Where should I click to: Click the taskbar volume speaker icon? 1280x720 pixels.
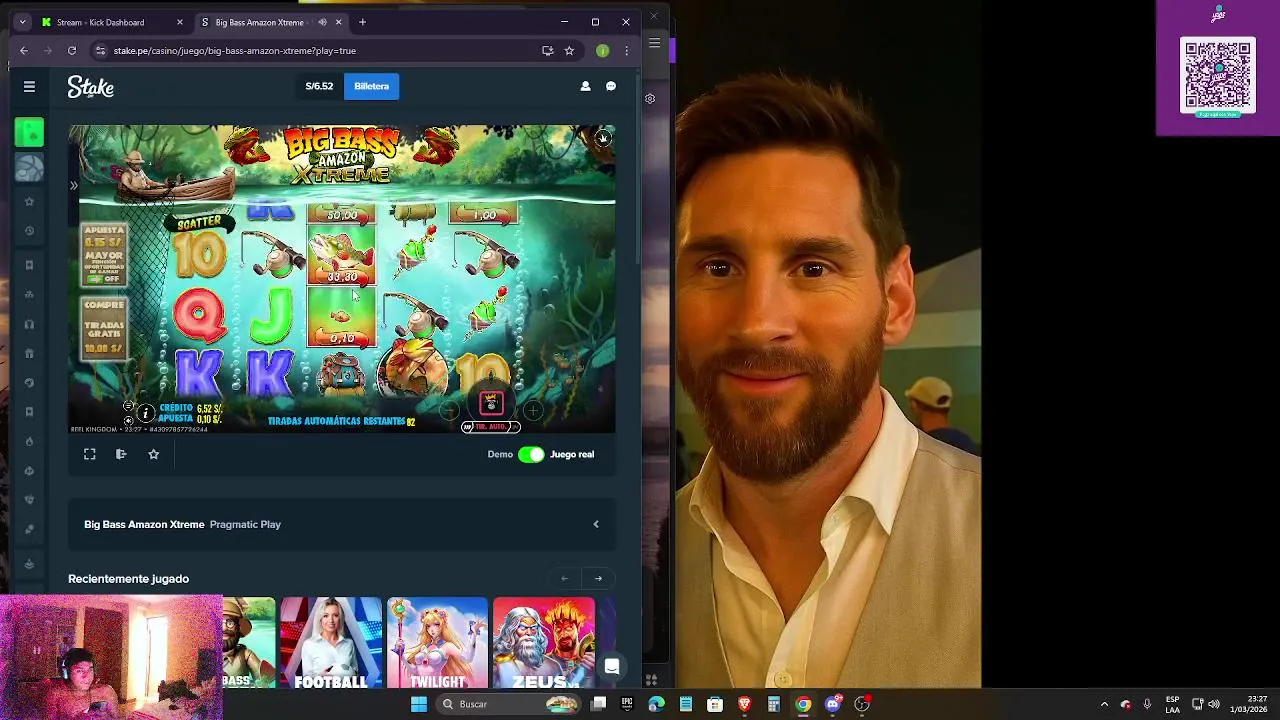click(1214, 704)
